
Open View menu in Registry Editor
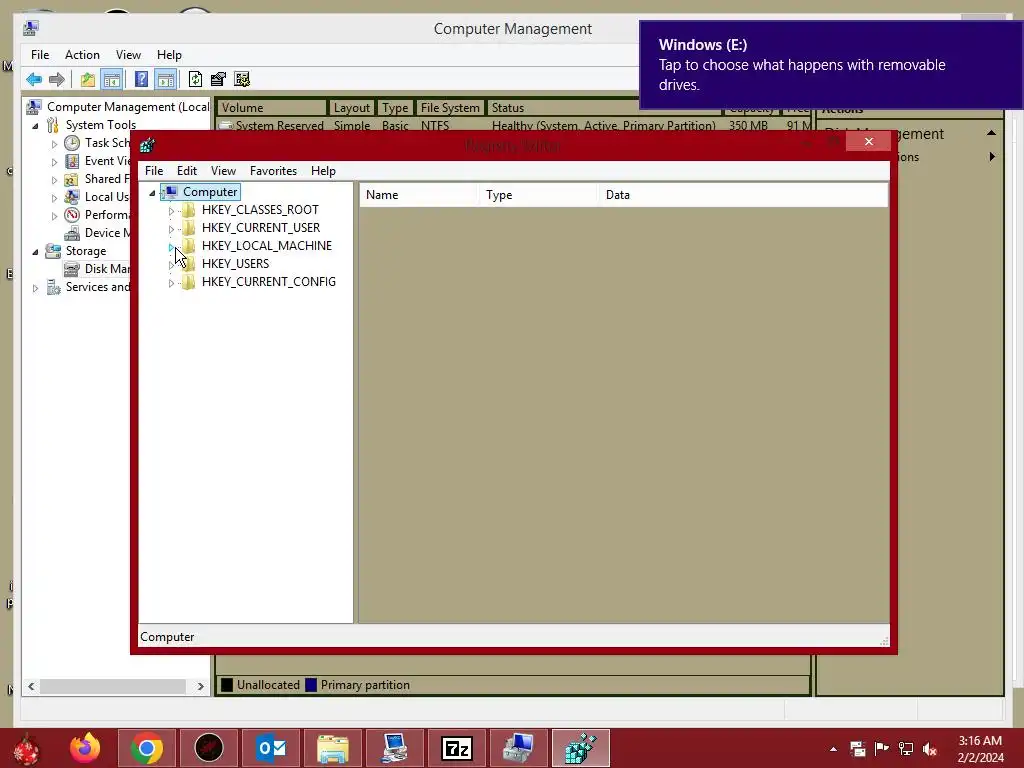223,170
